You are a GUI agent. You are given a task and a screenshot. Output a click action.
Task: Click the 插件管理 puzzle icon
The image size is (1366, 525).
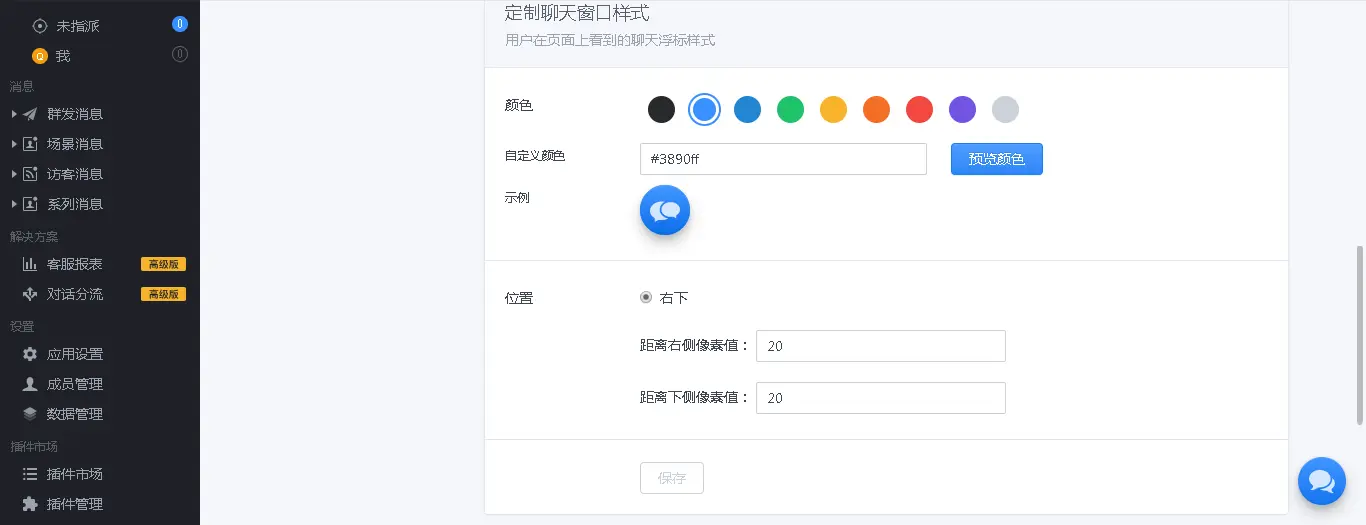point(30,504)
